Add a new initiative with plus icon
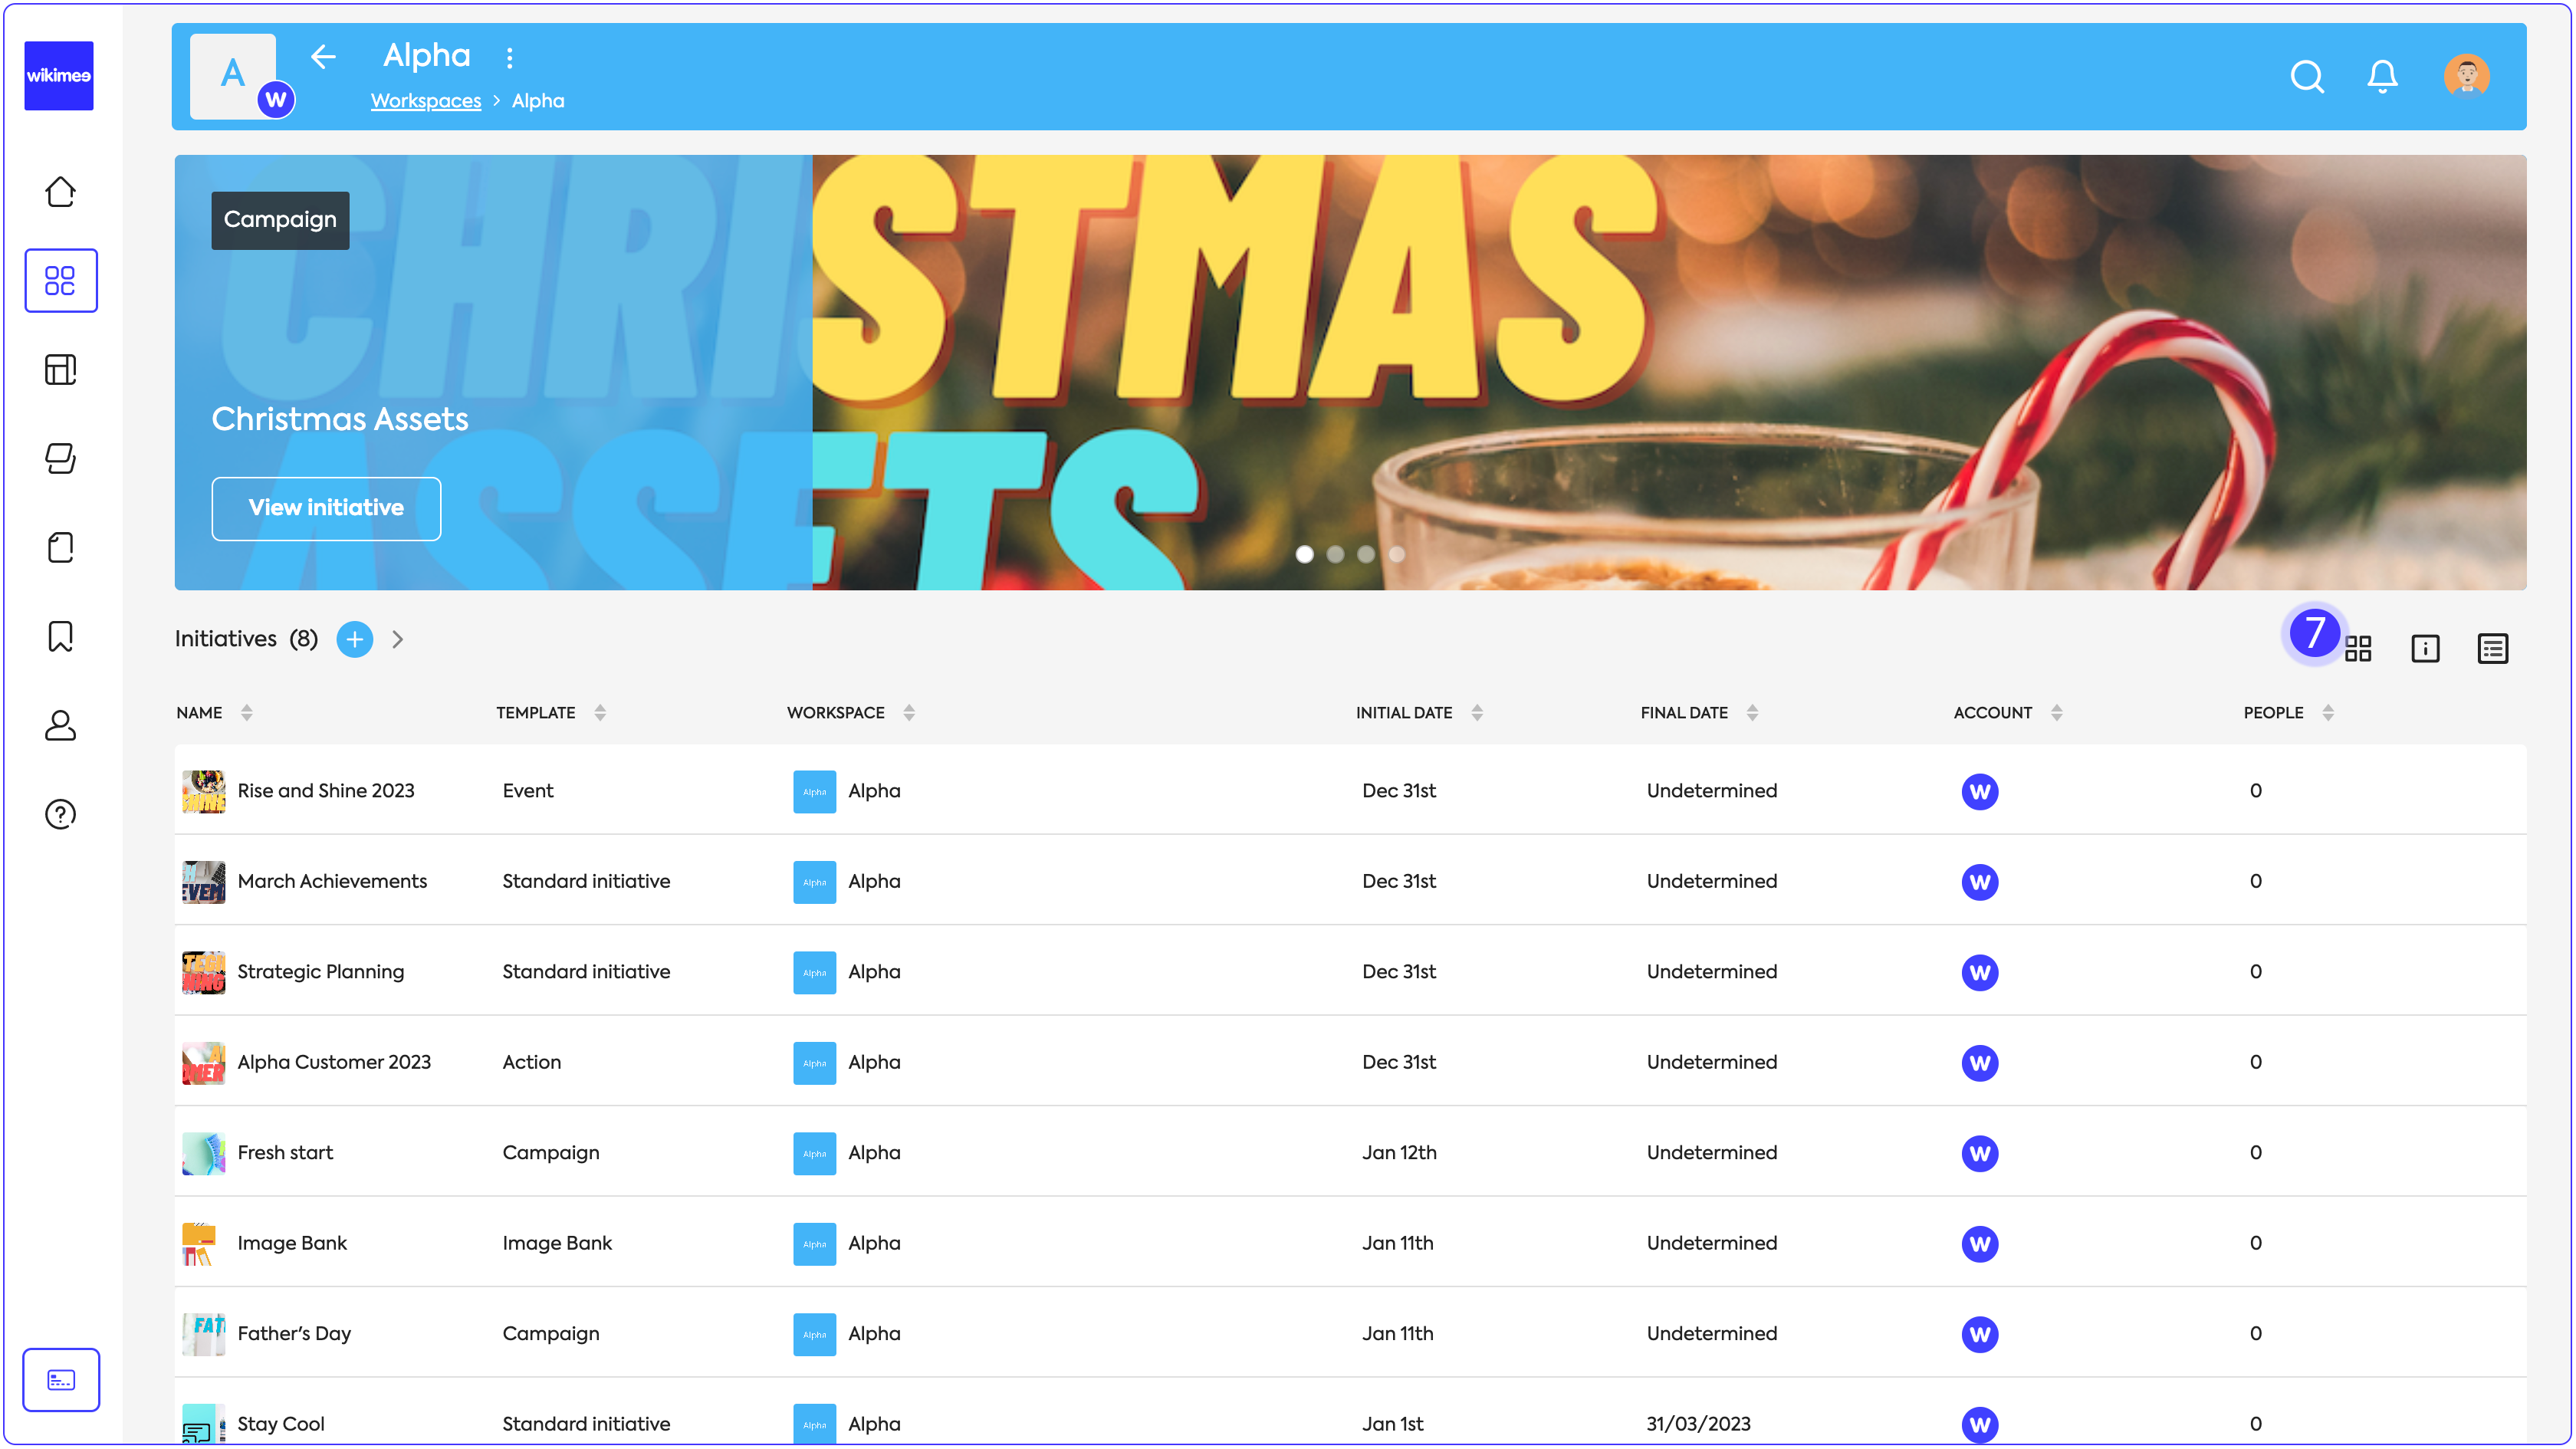The height and width of the screenshot is (1449, 2576). pos(354,639)
